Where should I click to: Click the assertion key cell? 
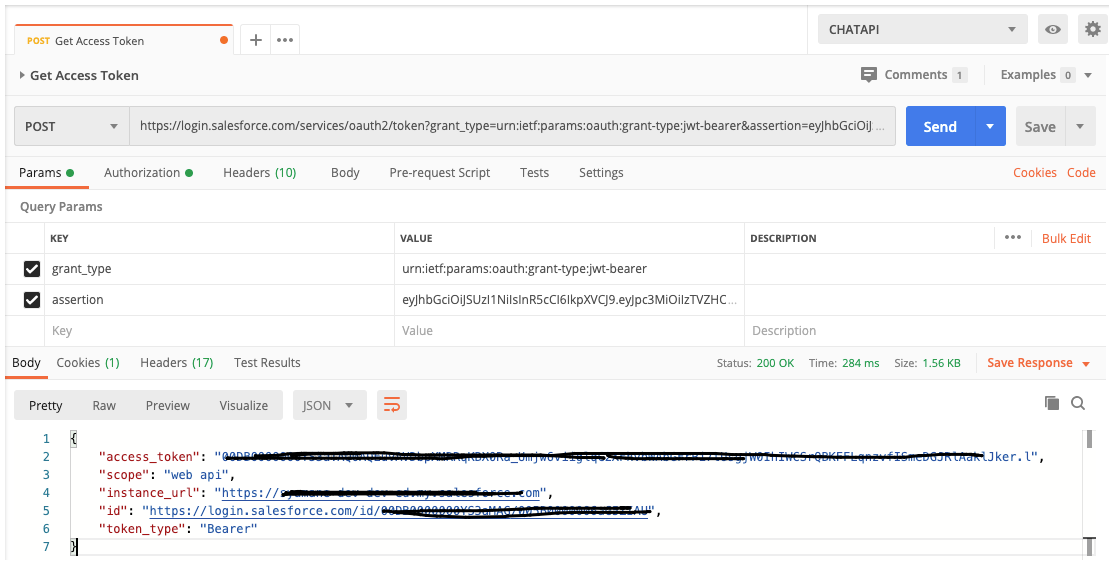(x=220, y=300)
